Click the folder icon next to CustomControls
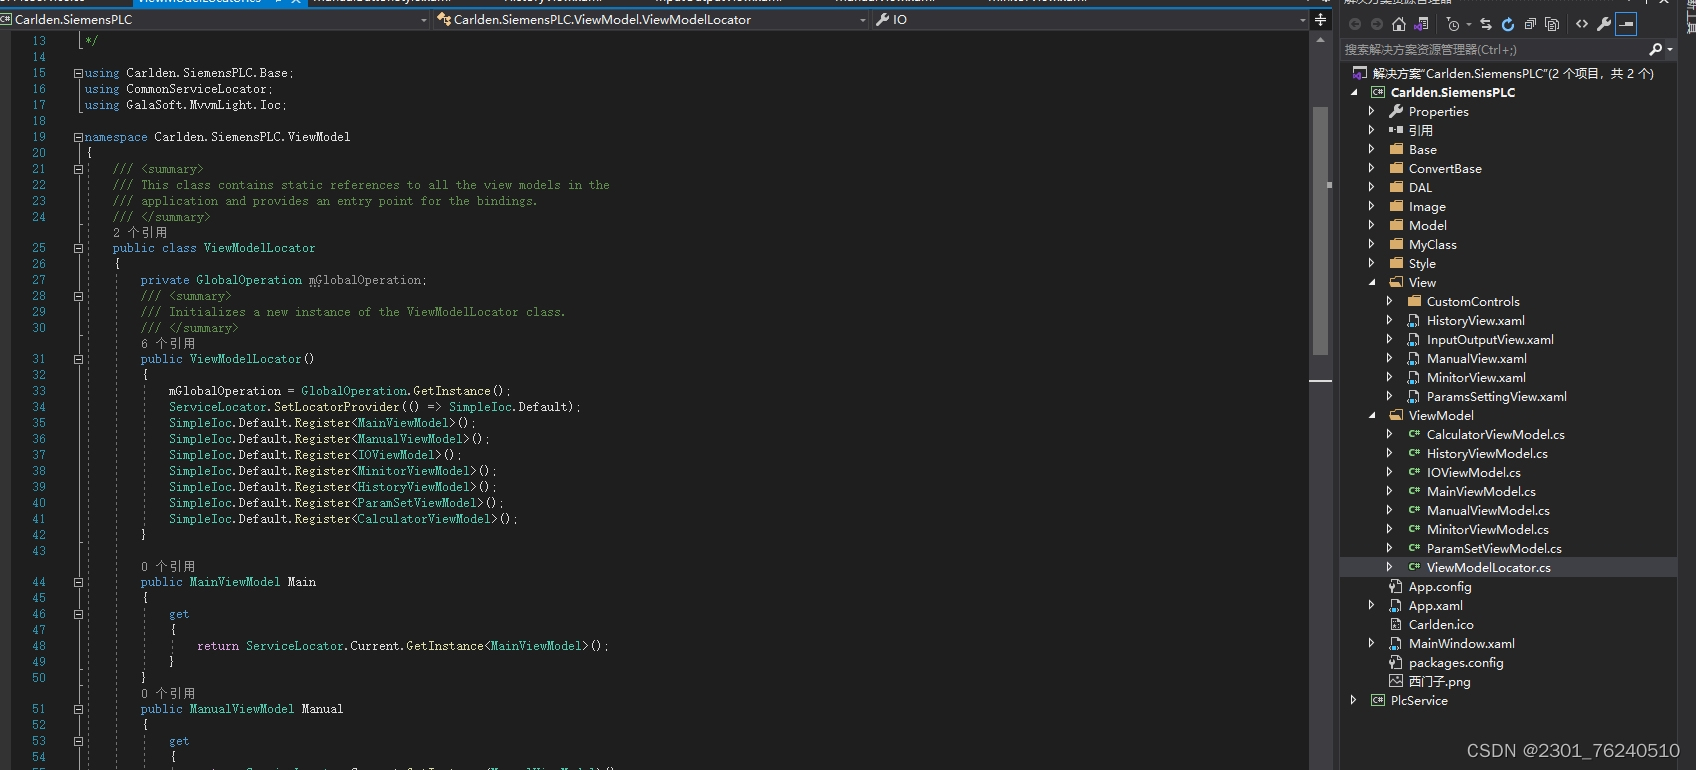The height and width of the screenshot is (770, 1696). coord(1414,302)
